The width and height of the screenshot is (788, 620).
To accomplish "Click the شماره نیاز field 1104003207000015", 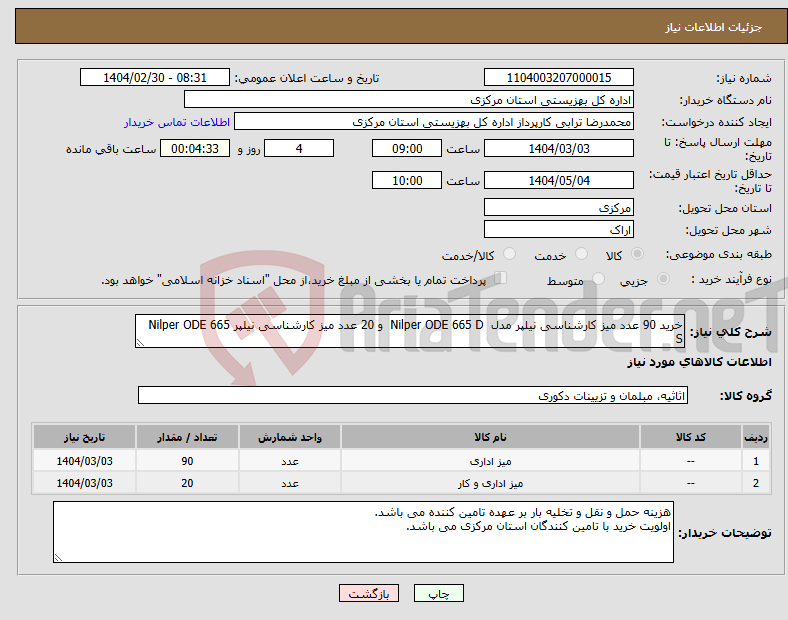I will click(x=558, y=77).
